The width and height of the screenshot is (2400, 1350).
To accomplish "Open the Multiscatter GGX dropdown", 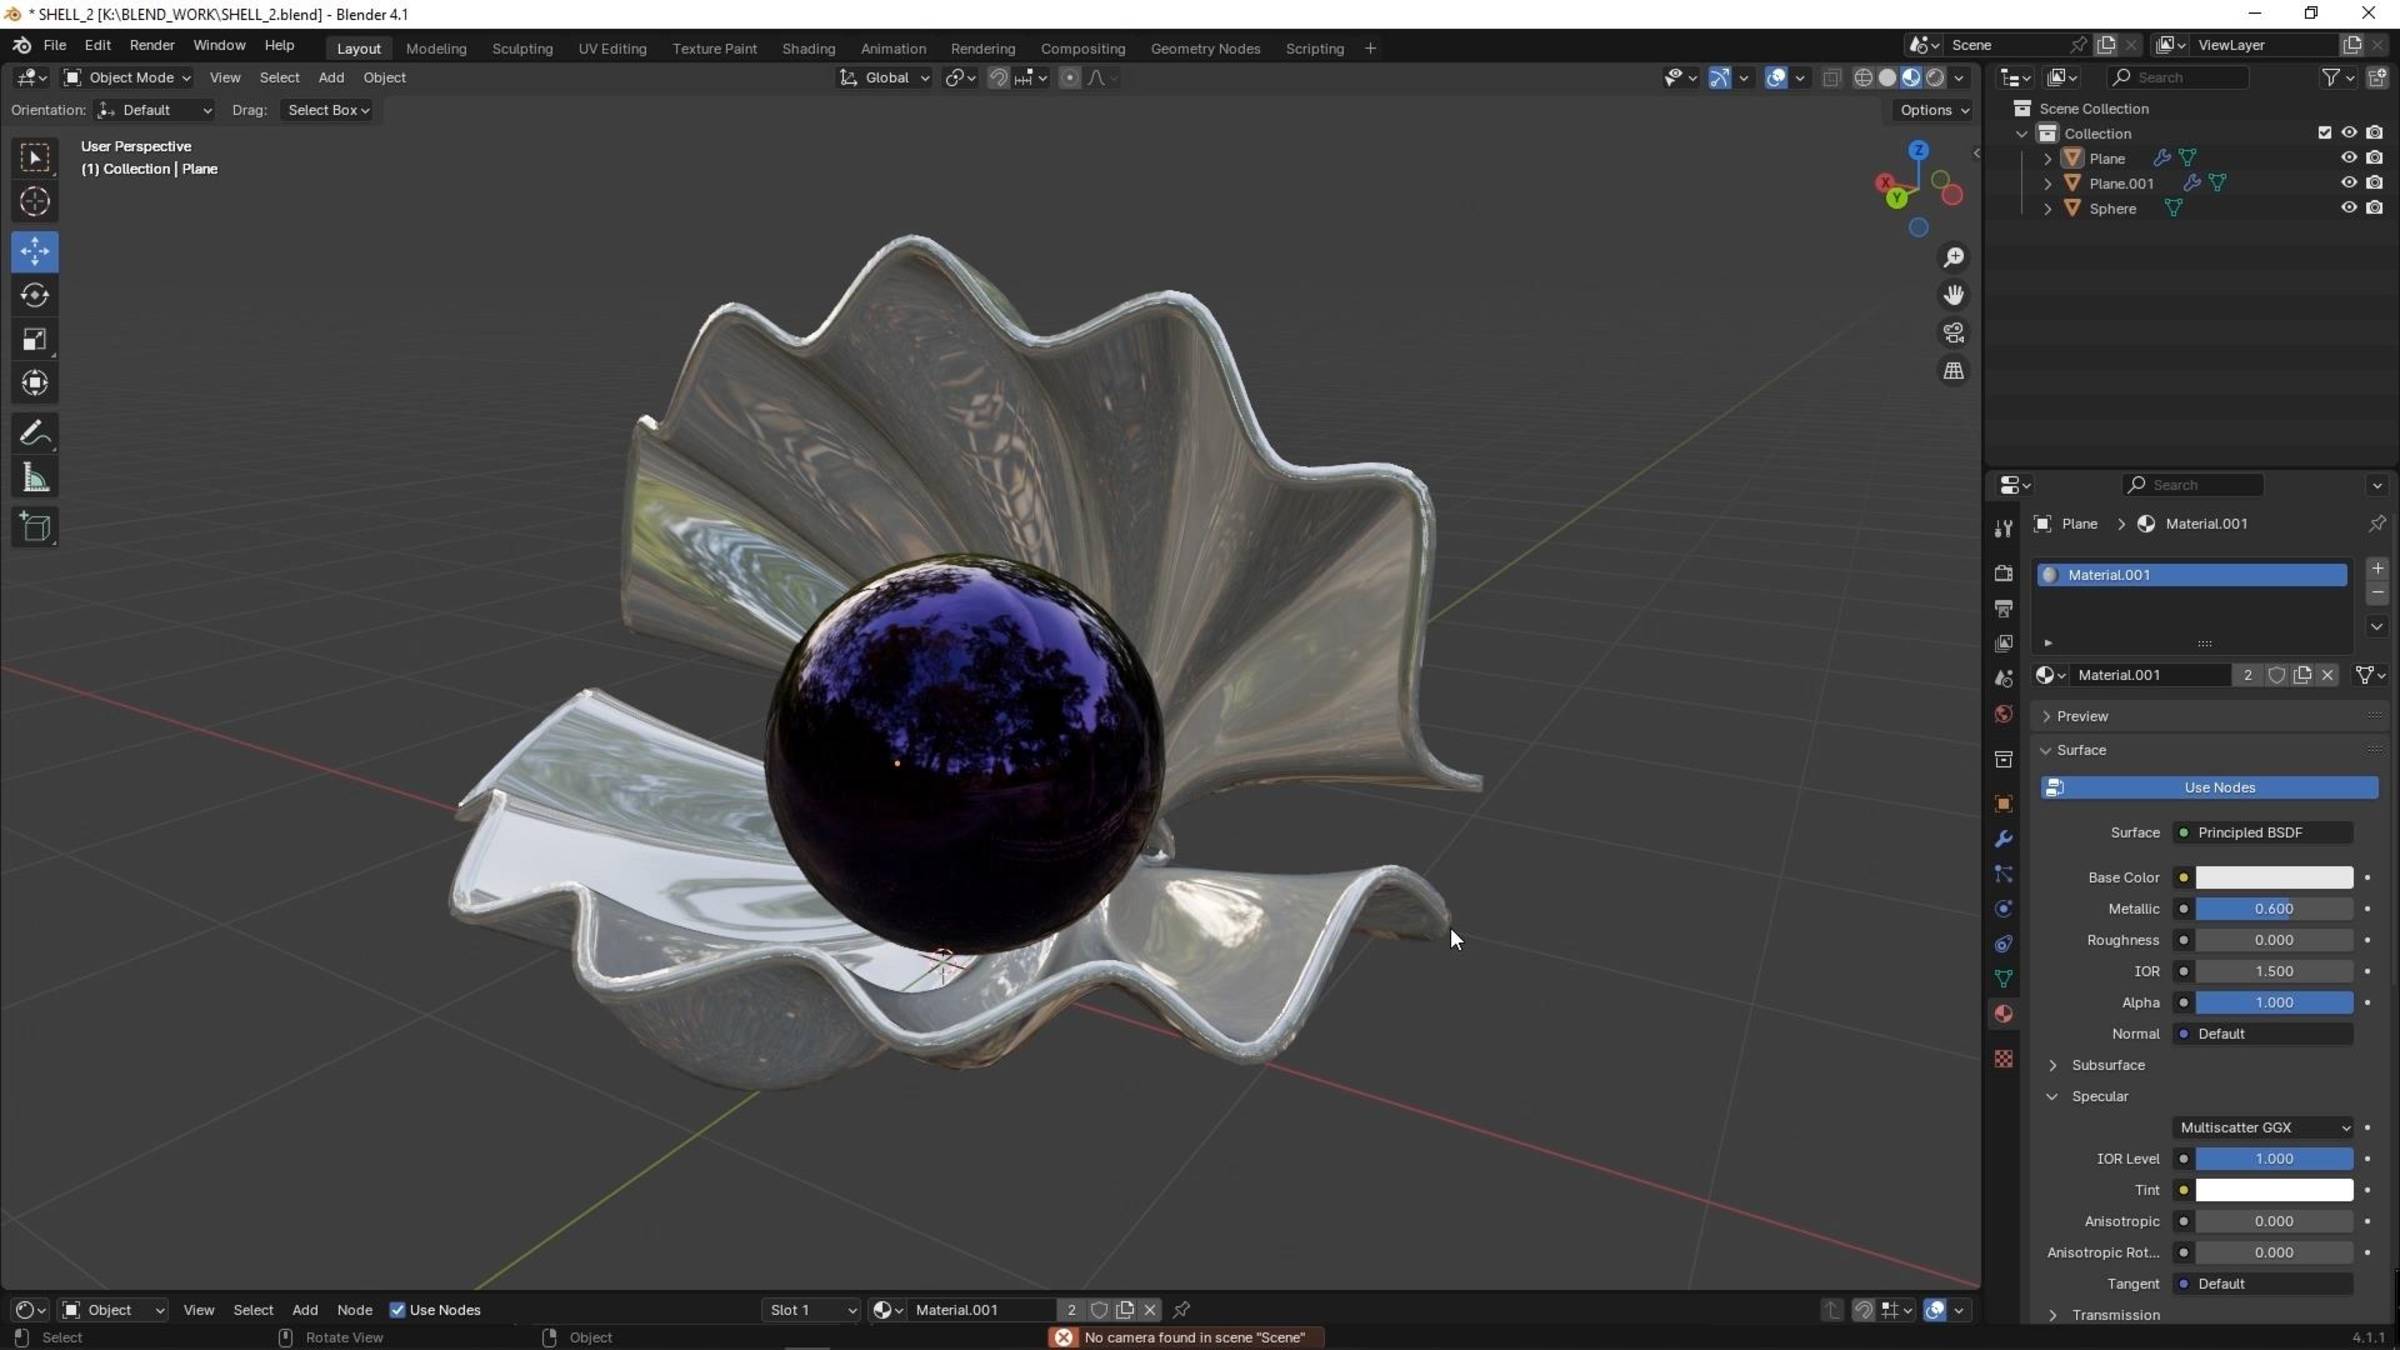I will click(2263, 1127).
